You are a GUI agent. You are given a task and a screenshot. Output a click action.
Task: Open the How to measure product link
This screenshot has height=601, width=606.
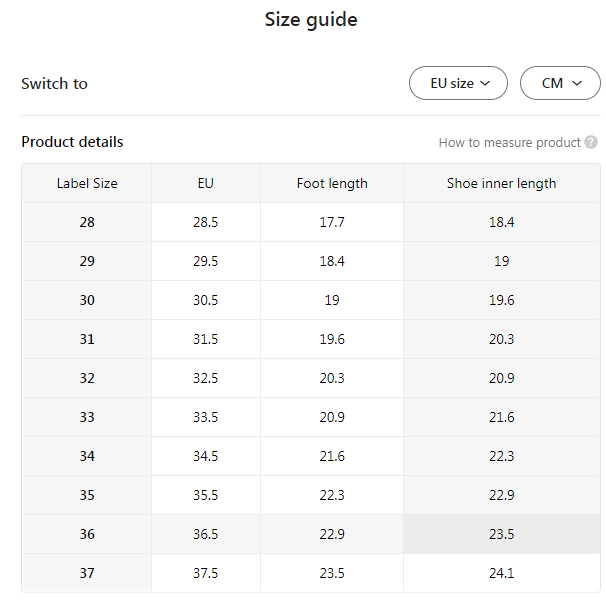click(509, 143)
